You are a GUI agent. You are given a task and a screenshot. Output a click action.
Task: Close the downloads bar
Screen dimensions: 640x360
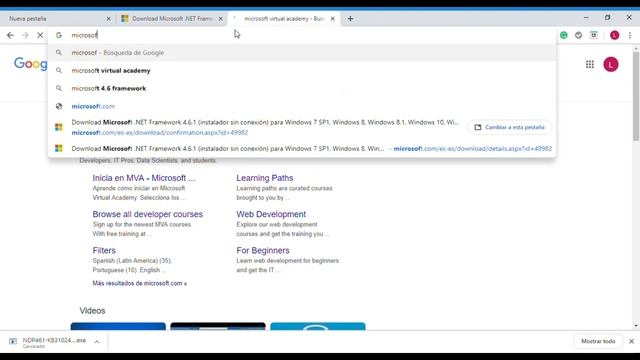click(631, 341)
